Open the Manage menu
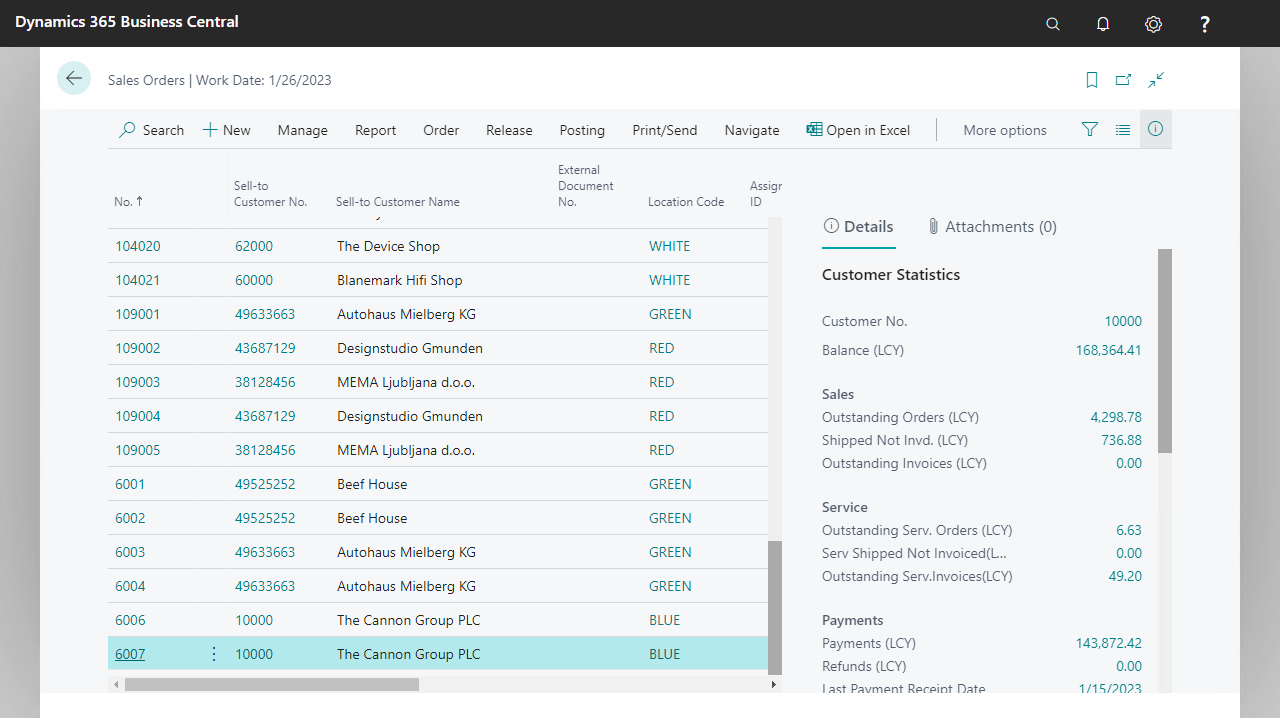Viewport: 1280px width, 720px height. (x=303, y=130)
